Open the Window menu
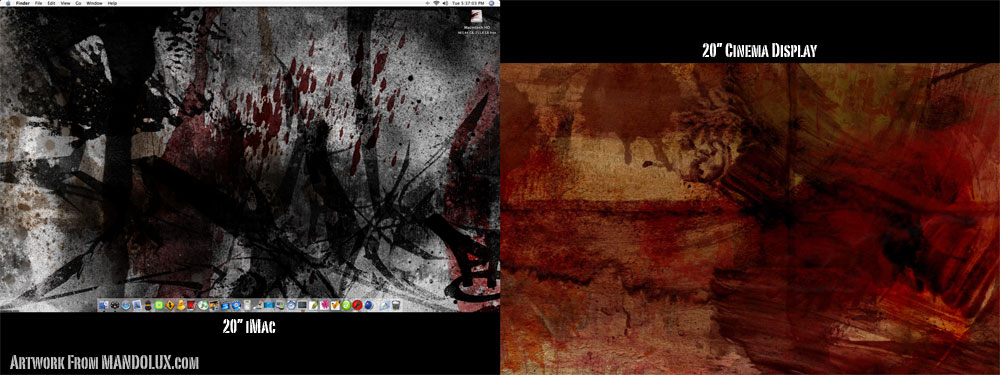This screenshot has height=375, width=1000. tap(94, 3)
